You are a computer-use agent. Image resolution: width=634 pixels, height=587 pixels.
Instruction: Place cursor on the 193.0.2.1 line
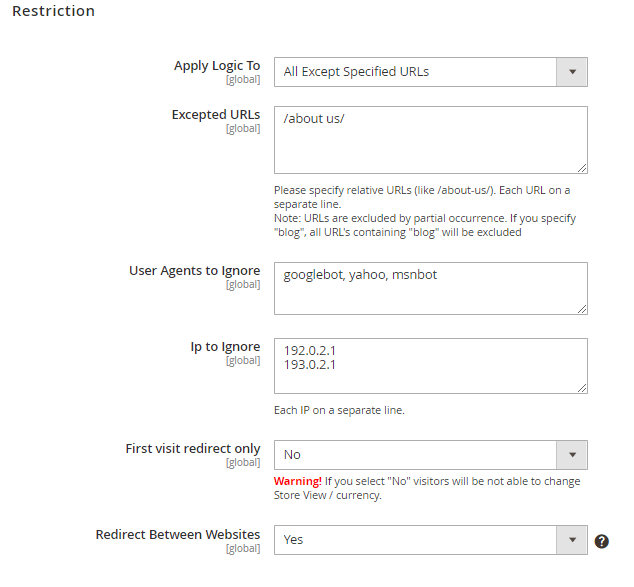[310, 366]
